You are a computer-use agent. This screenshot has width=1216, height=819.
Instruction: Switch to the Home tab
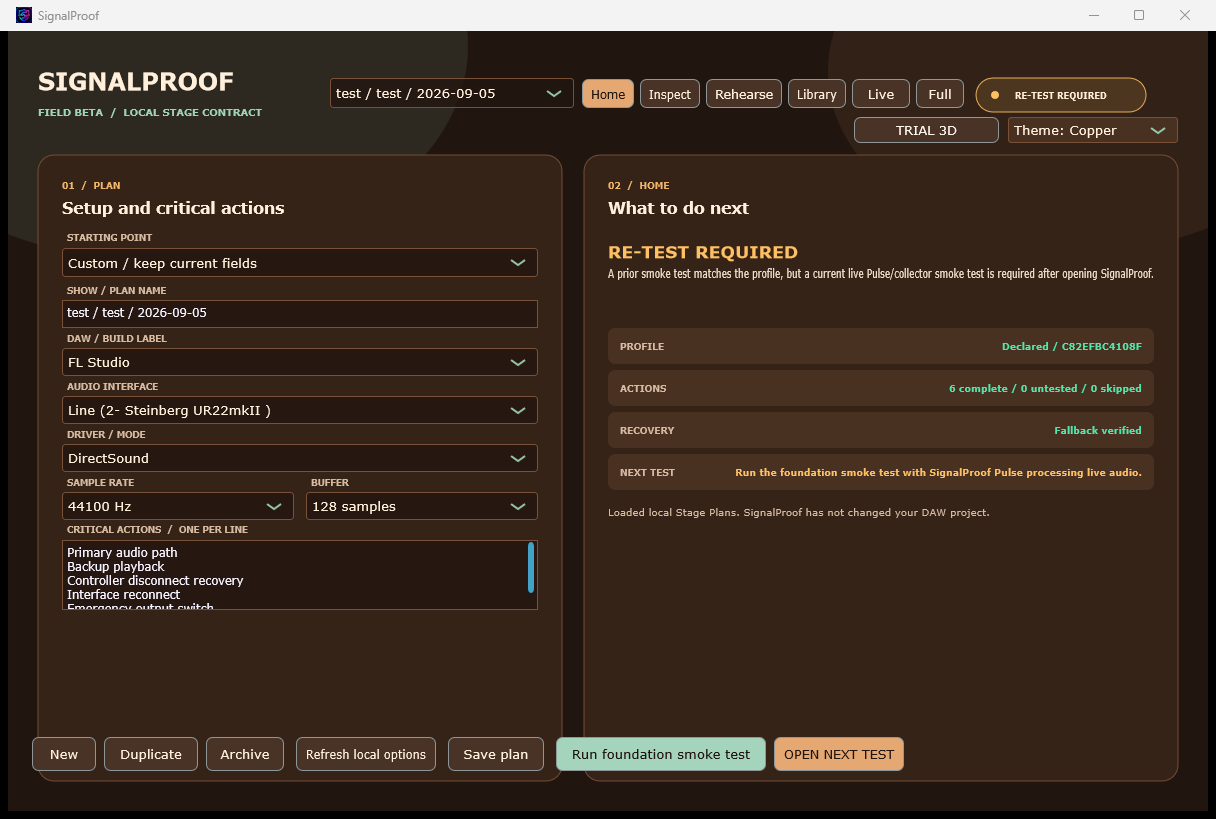[608, 94]
